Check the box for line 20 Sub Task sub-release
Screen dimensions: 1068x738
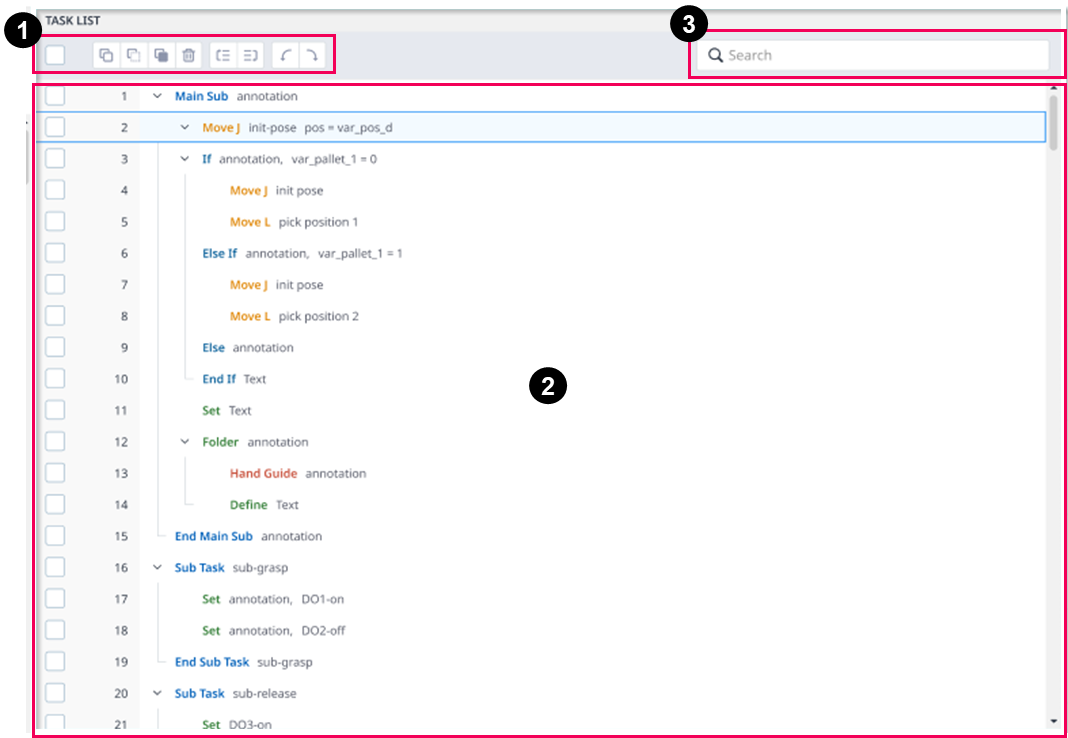point(54,693)
